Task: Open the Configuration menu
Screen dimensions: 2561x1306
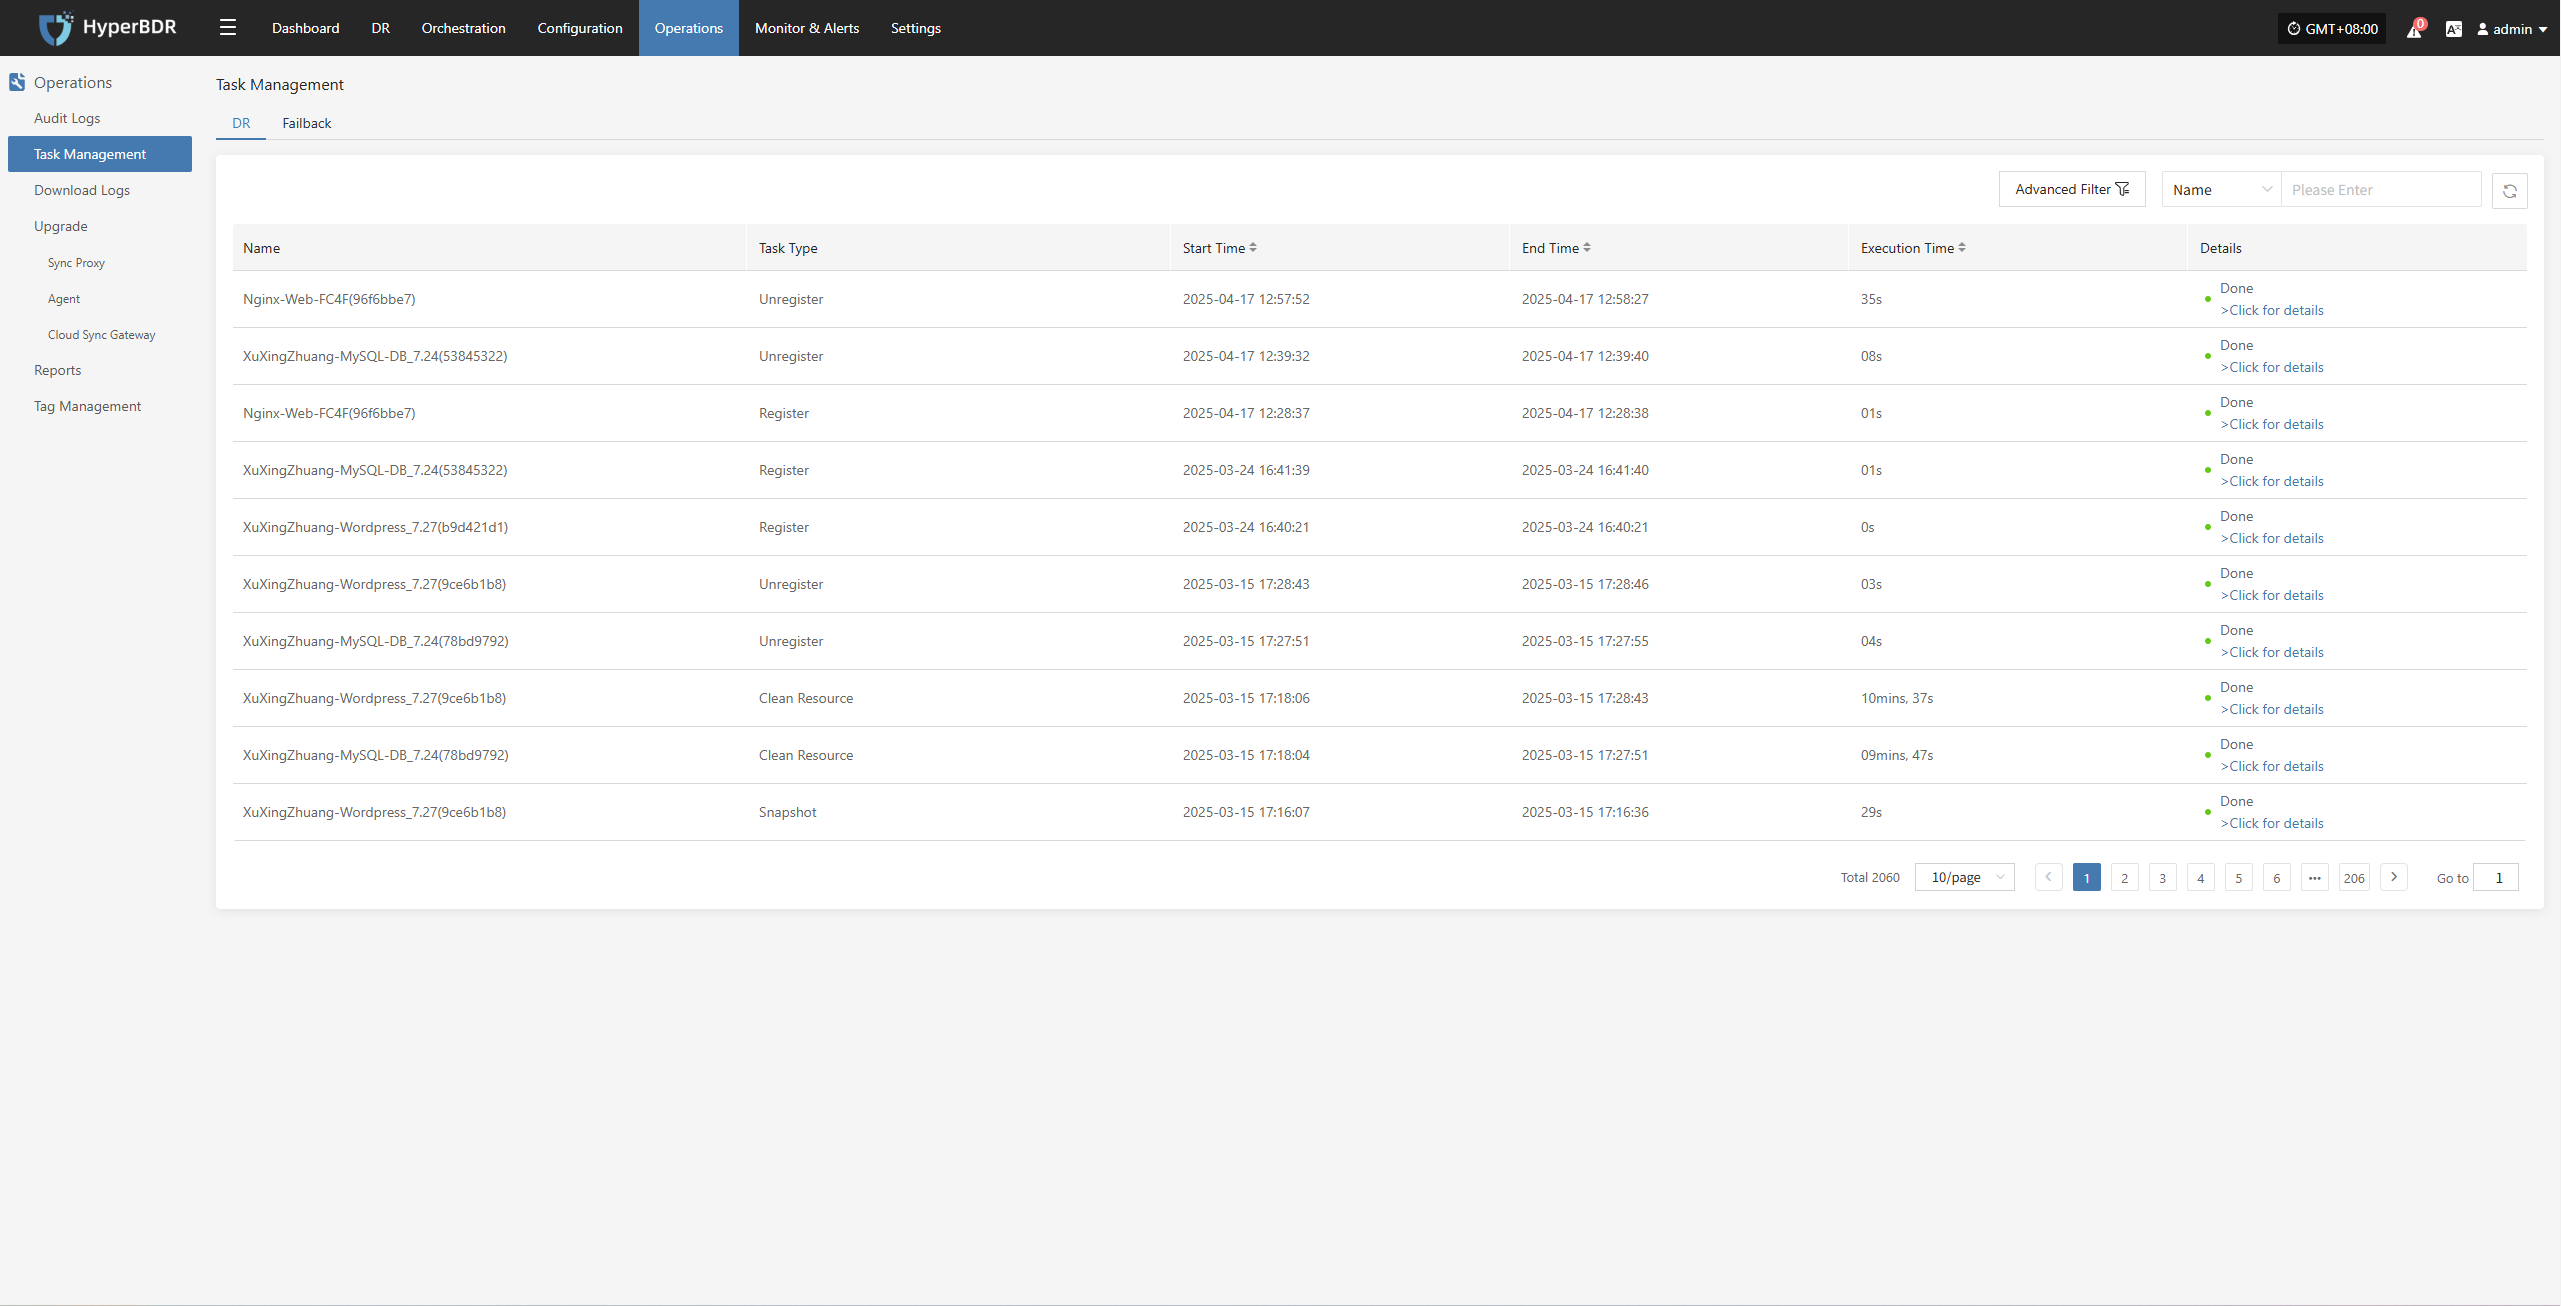Action: tap(580, 28)
